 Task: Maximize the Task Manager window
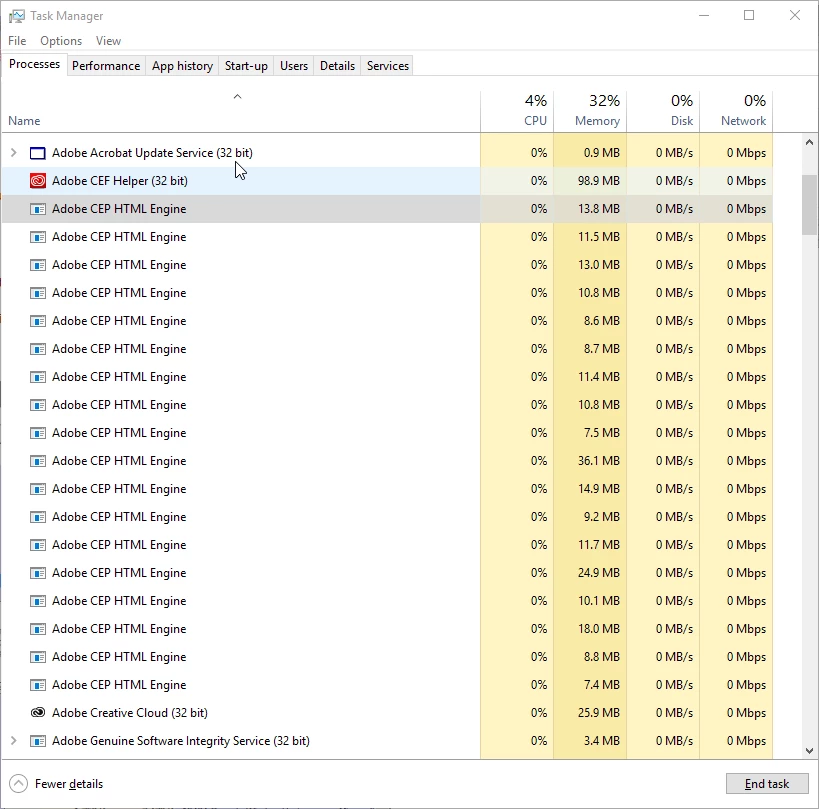749,15
